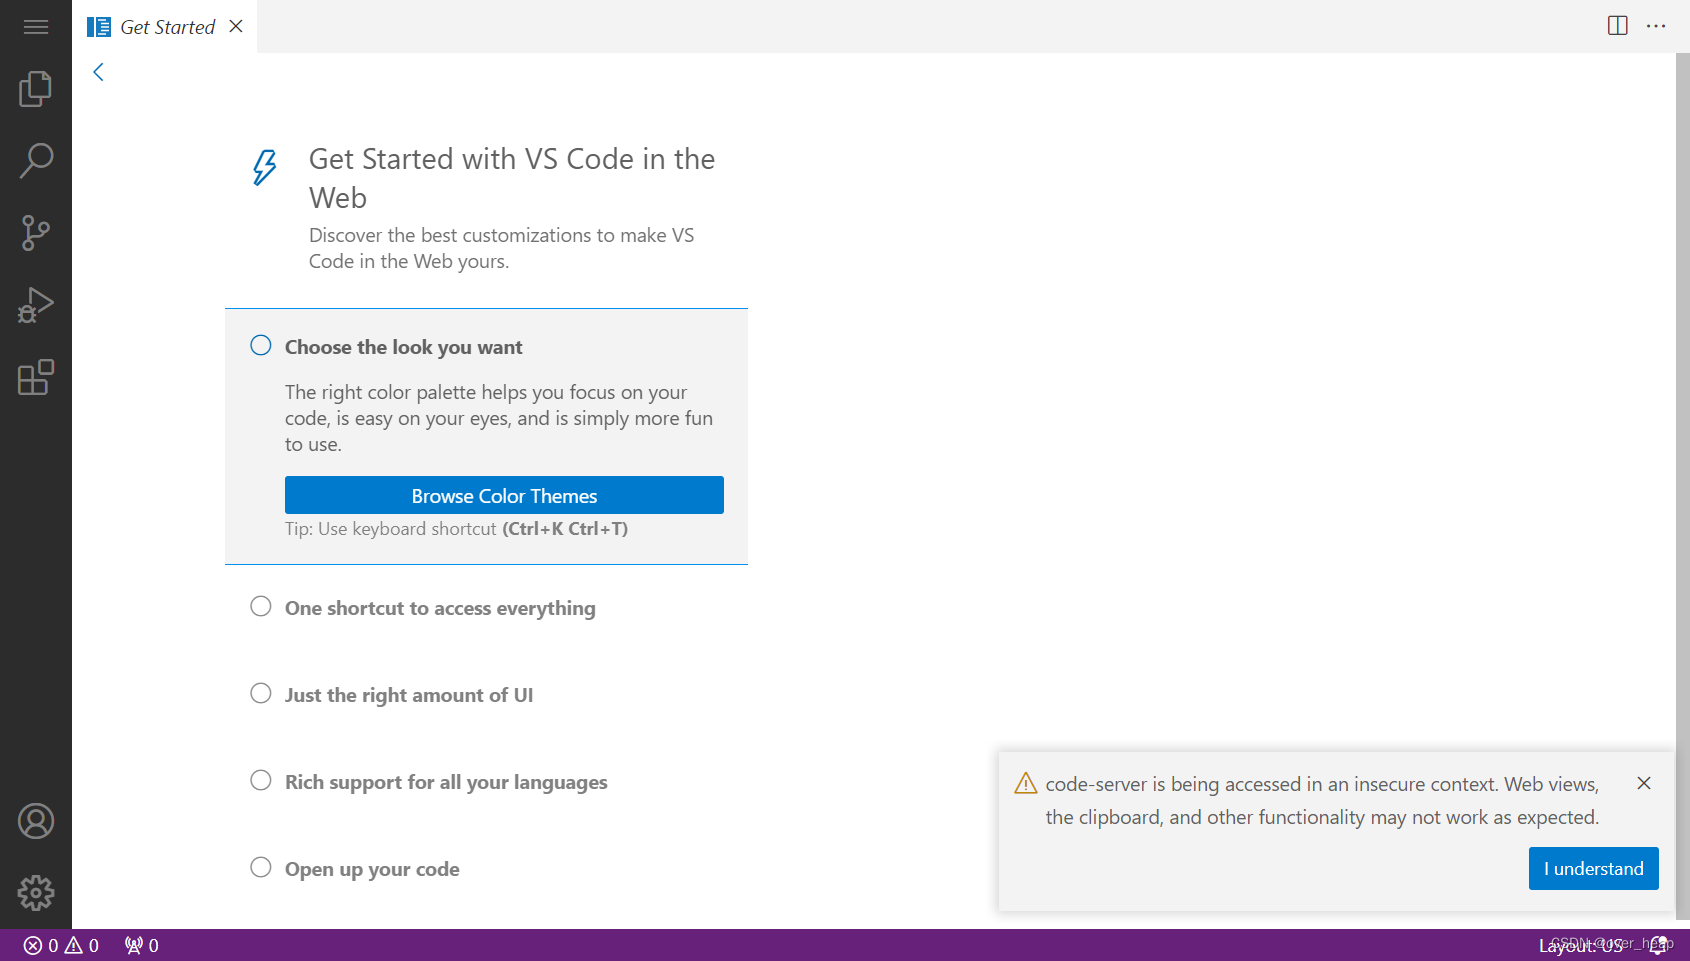Screen dimensions: 1690x961
Task: Open the Search view
Action: (36, 160)
